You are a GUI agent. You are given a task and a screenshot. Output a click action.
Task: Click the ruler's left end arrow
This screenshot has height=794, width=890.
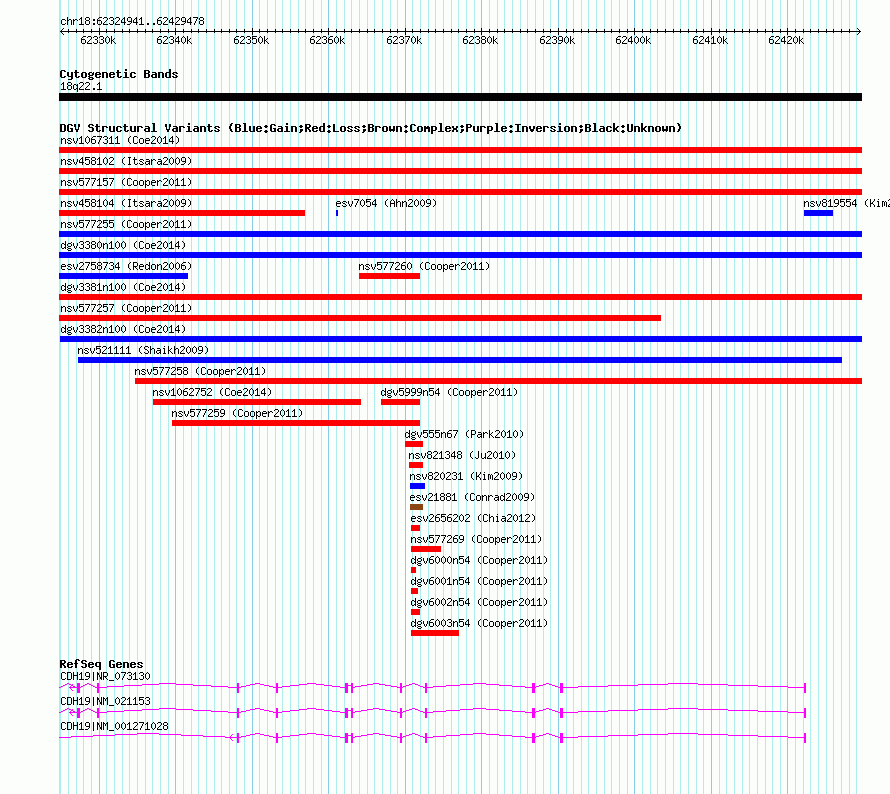click(62, 31)
